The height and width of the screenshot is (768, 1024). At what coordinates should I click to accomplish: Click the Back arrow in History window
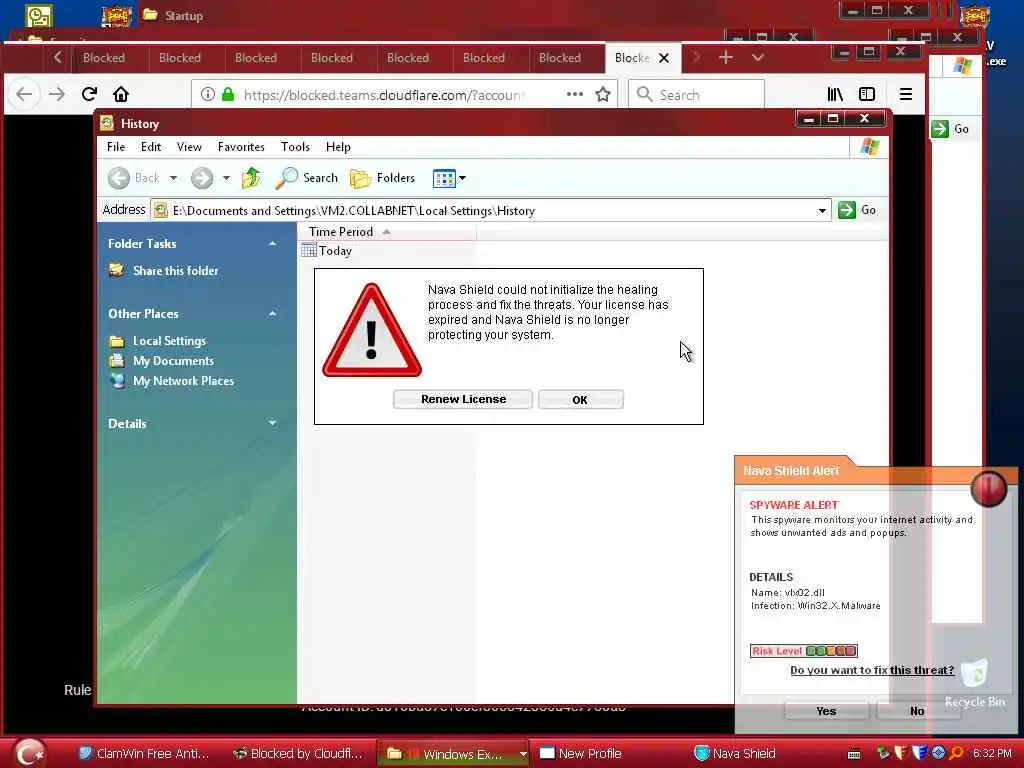119,178
